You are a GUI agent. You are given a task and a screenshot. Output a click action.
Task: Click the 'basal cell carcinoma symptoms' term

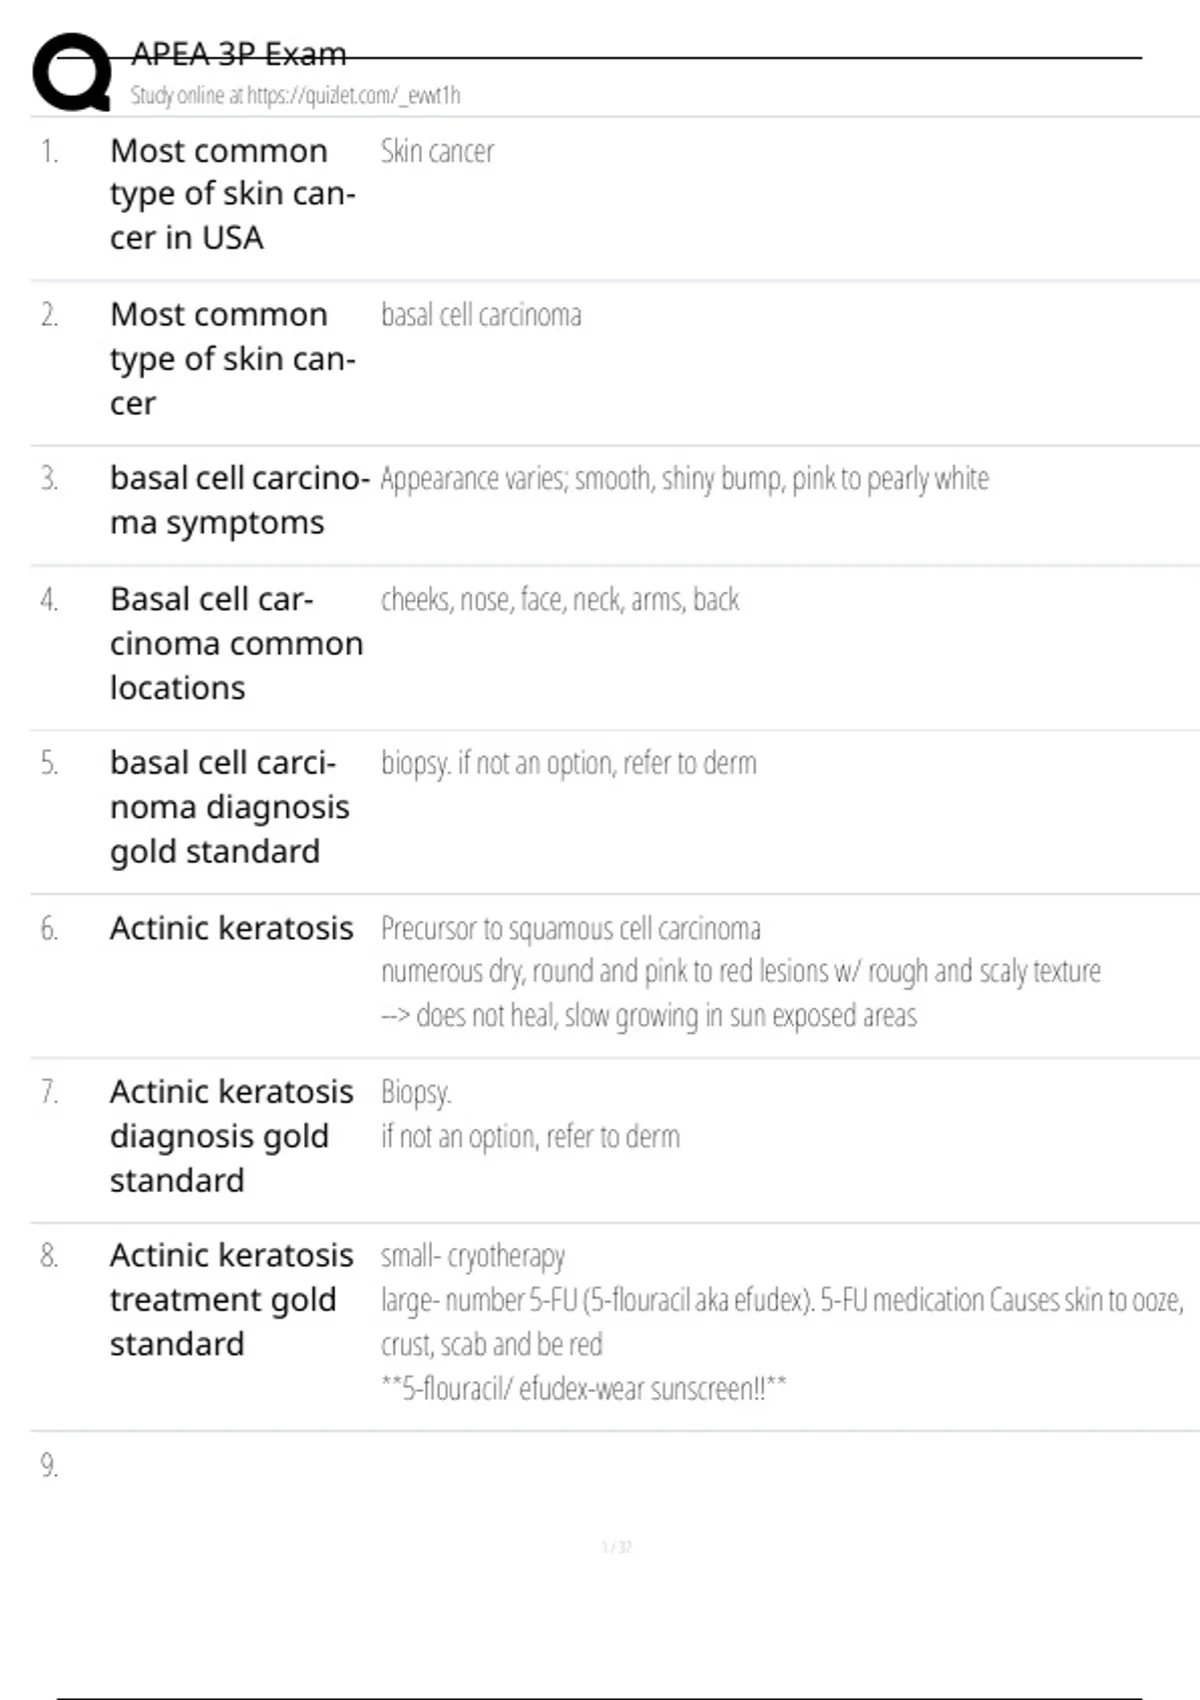click(239, 500)
